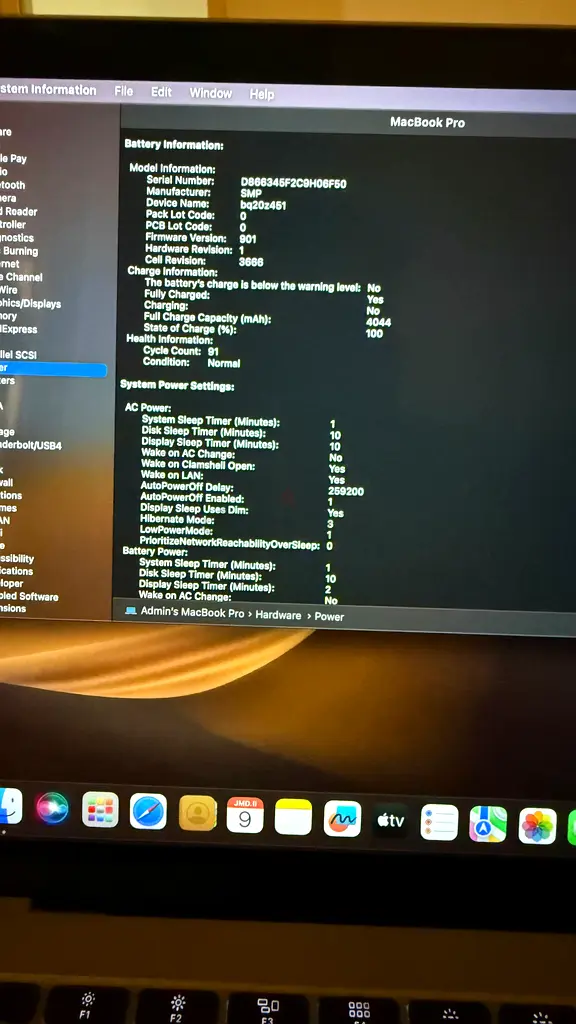Launch Maps from the Dock
The image size is (576, 1024).
pyautogui.click(x=488, y=824)
